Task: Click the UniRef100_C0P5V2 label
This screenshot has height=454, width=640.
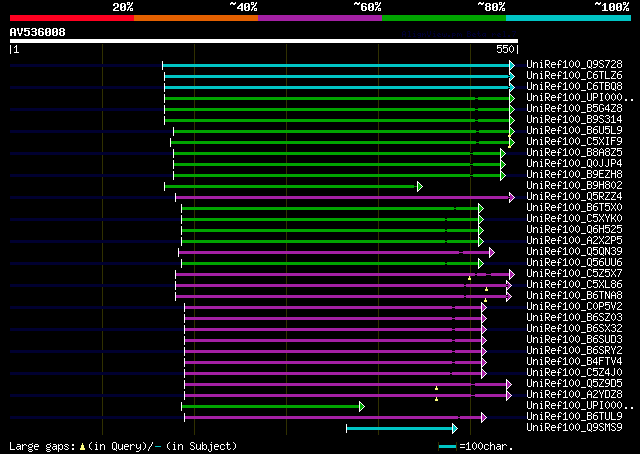Action: point(574,307)
